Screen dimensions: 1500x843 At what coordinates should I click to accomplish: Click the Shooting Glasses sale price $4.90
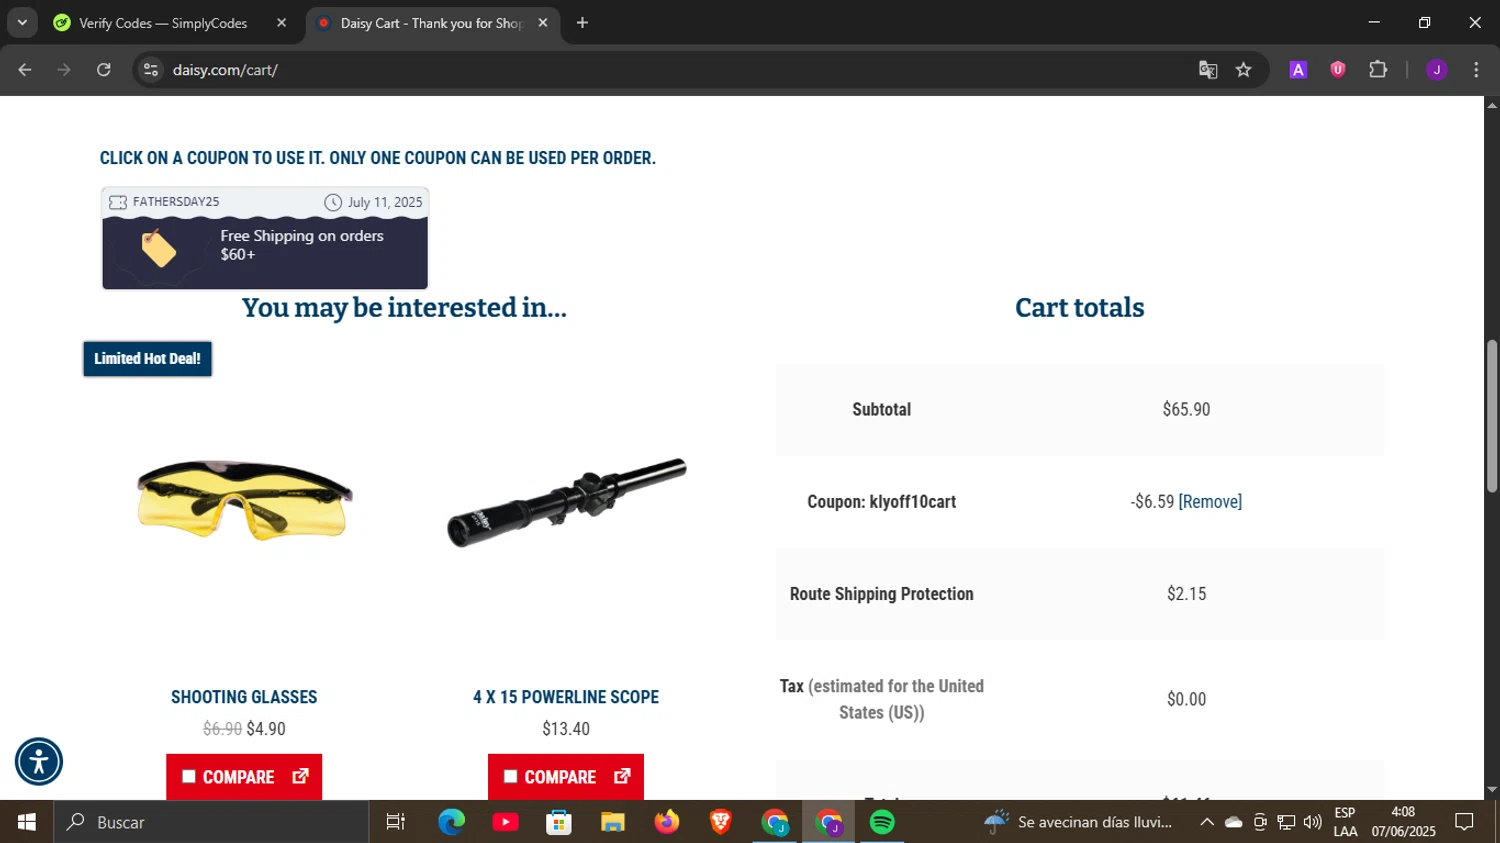coord(266,728)
